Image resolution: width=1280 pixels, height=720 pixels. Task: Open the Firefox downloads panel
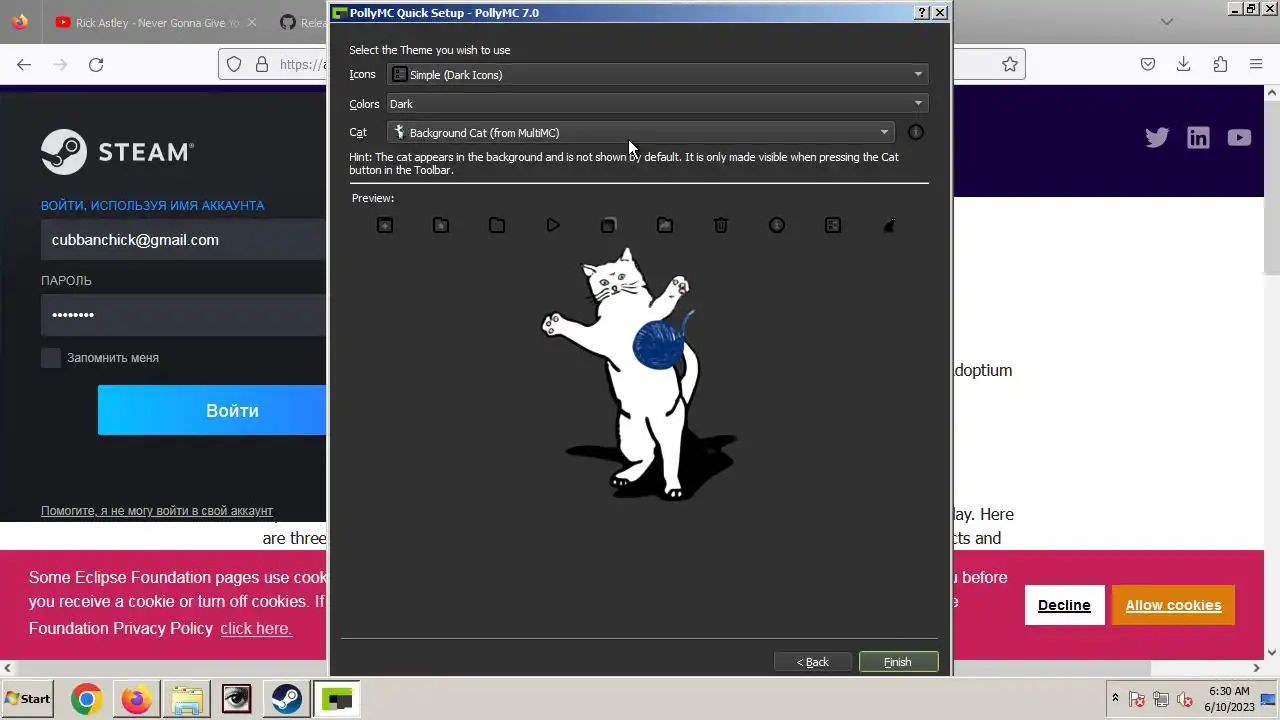pyautogui.click(x=1184, y=64)
